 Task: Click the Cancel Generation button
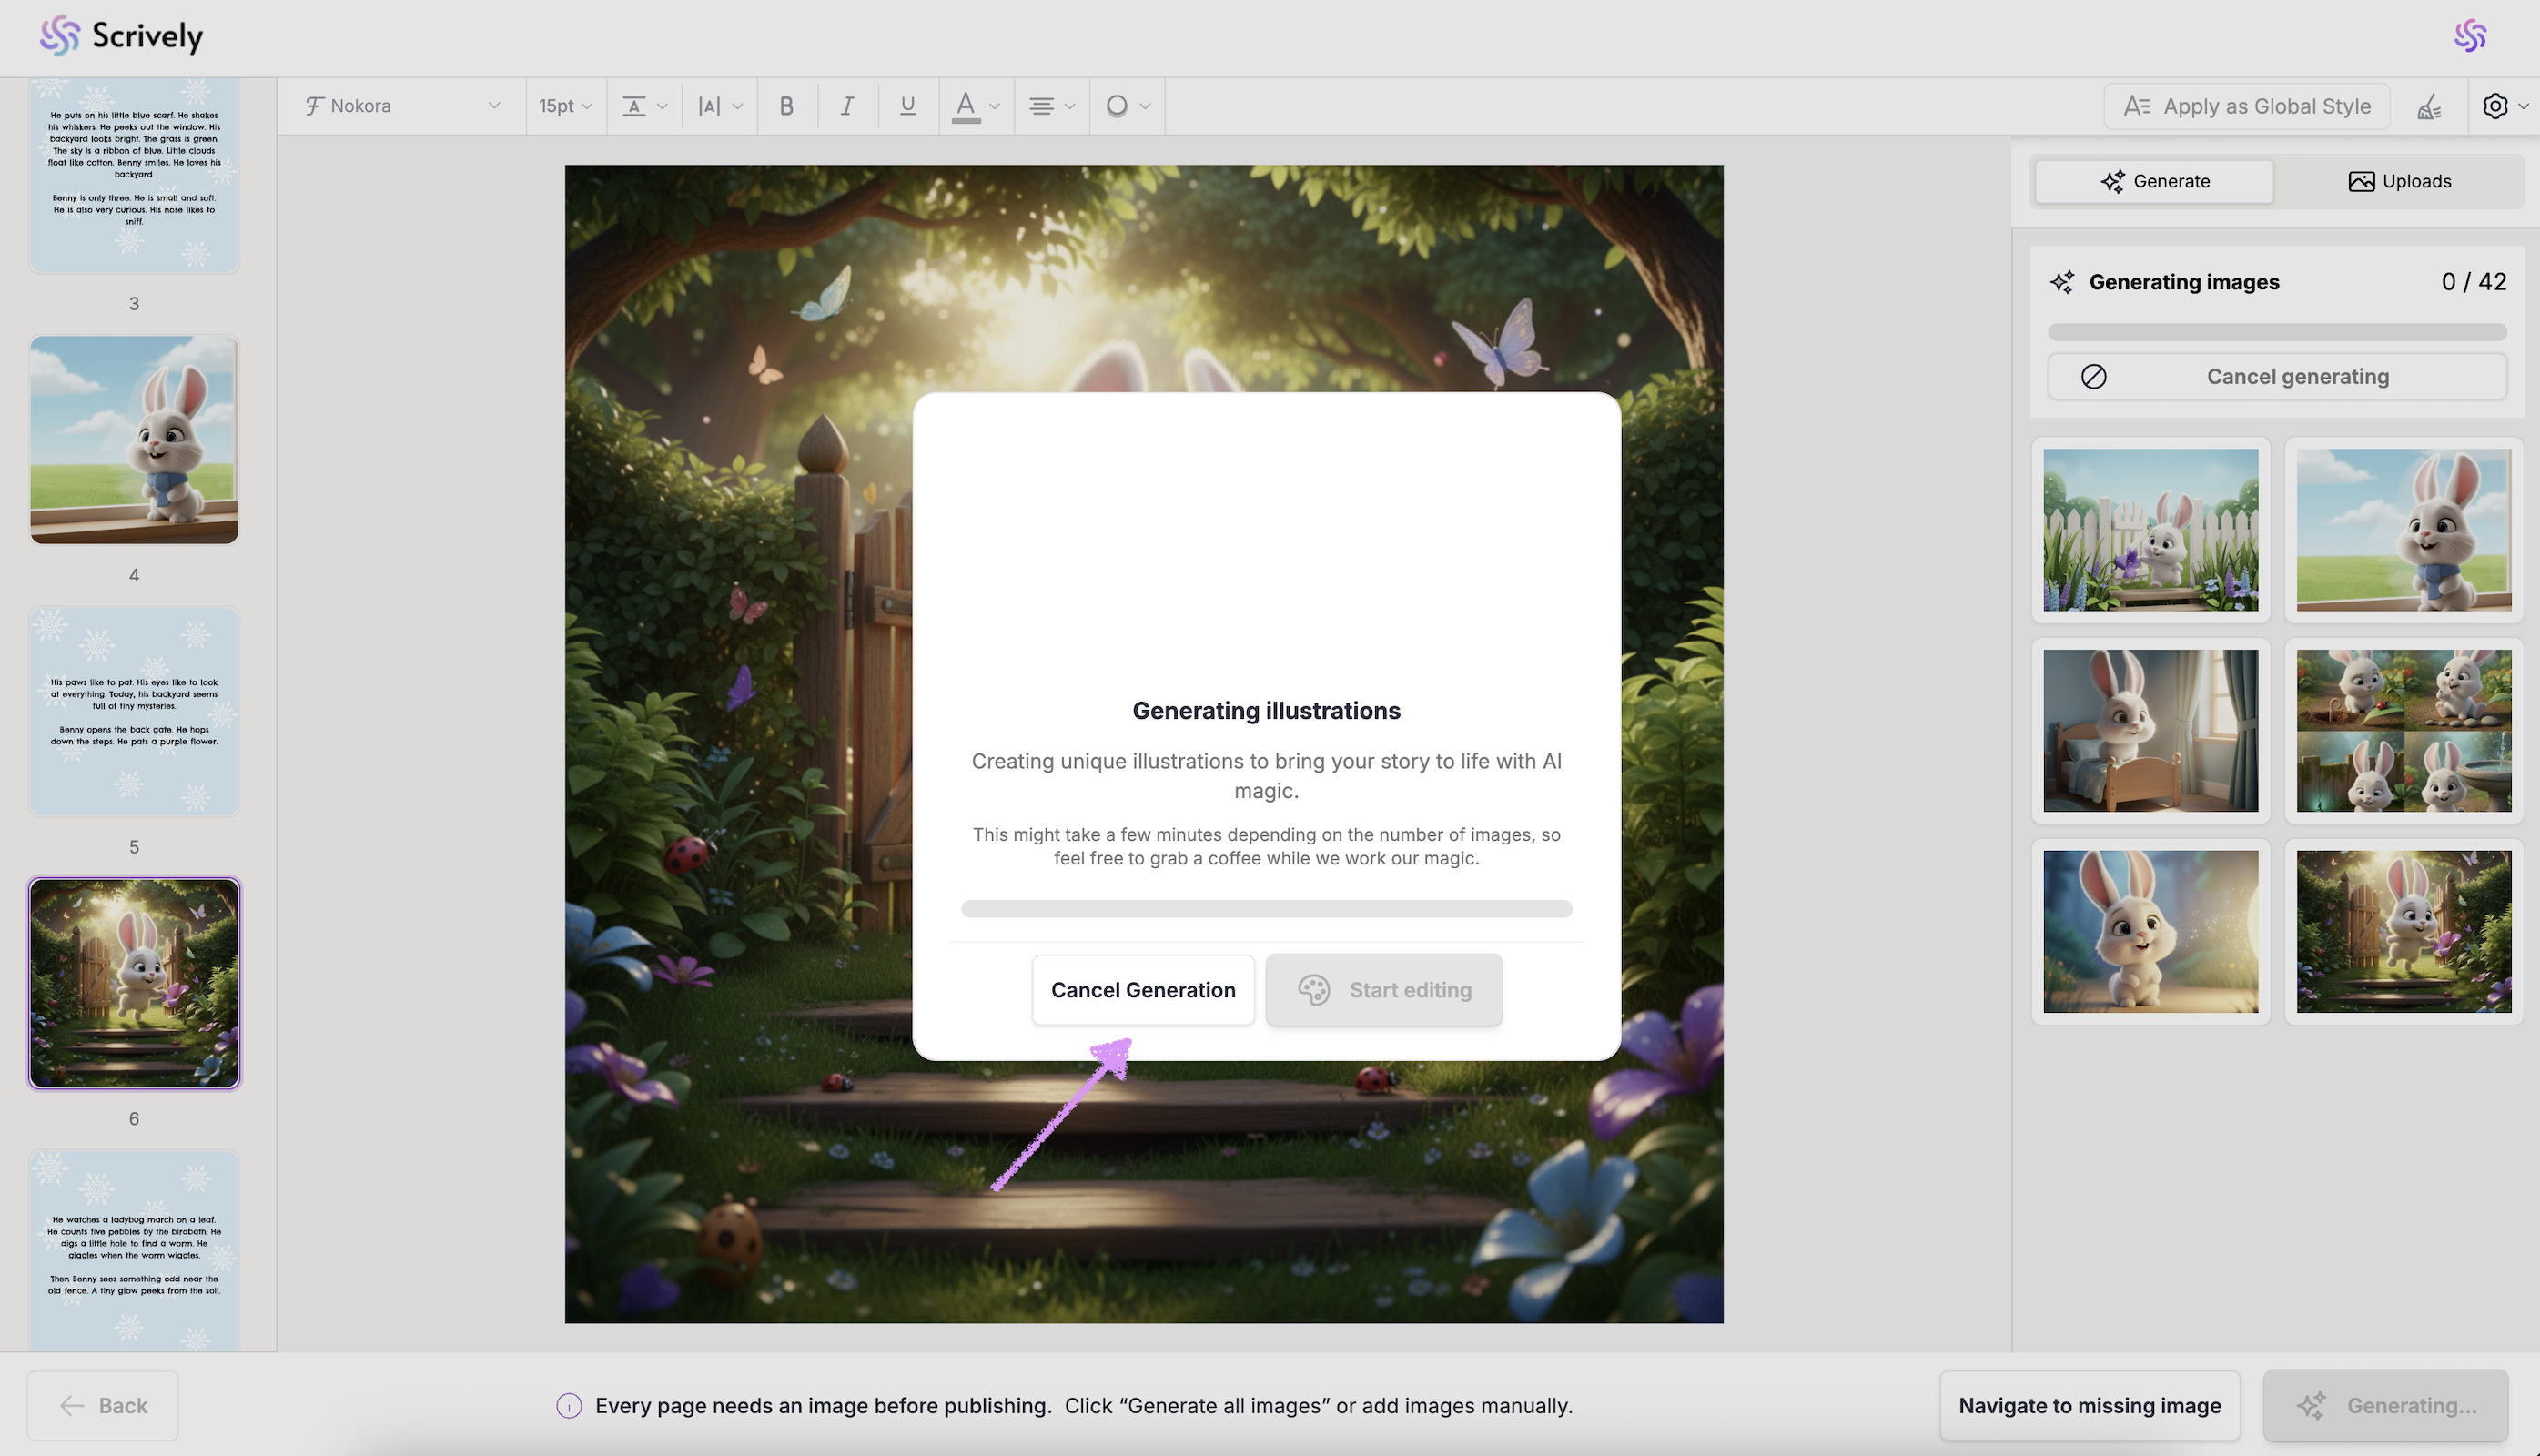tap(1143, 990)
